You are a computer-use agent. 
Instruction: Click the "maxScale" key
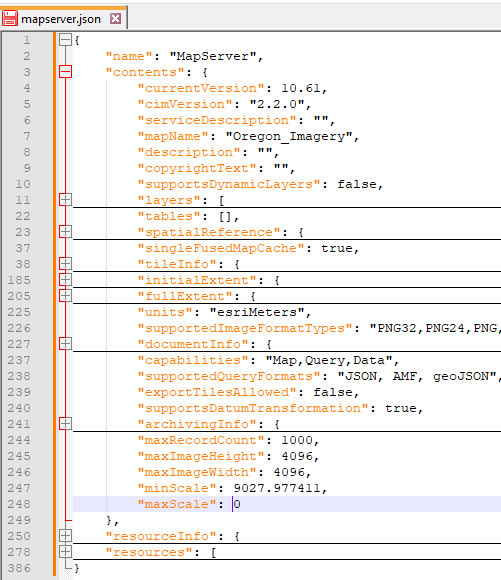pos(177,504)
